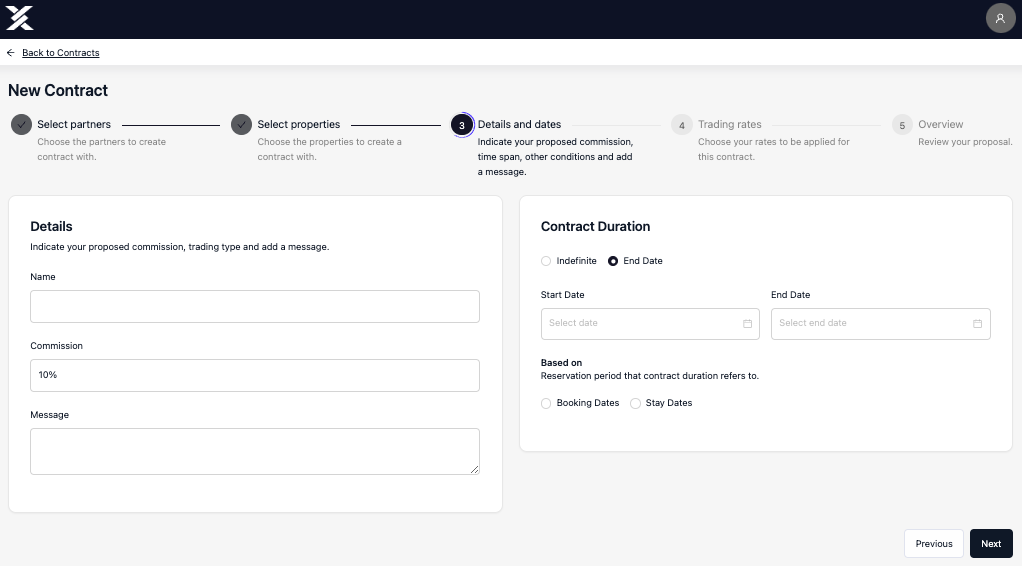This screenshot has width=1022, height=566.
Task: Click the Details section heading
Action: pyautogui.click(x=51, y=226)
